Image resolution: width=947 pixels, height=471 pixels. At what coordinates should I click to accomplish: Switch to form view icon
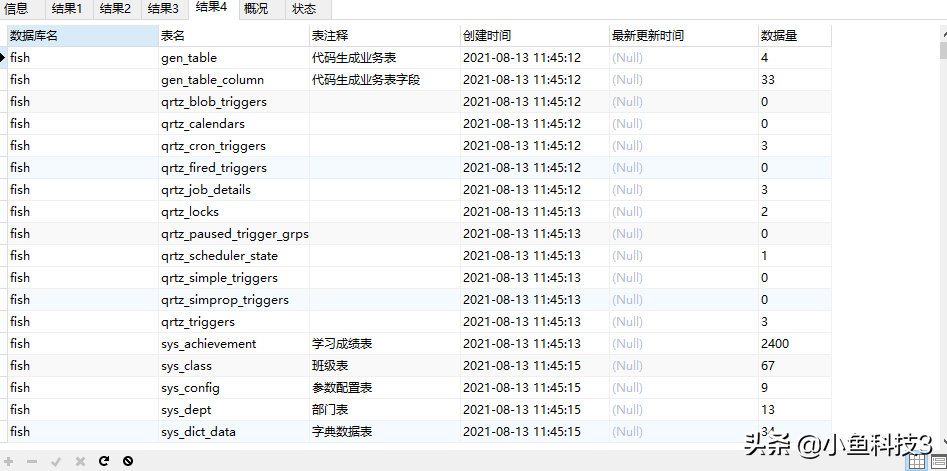point(938,462)
